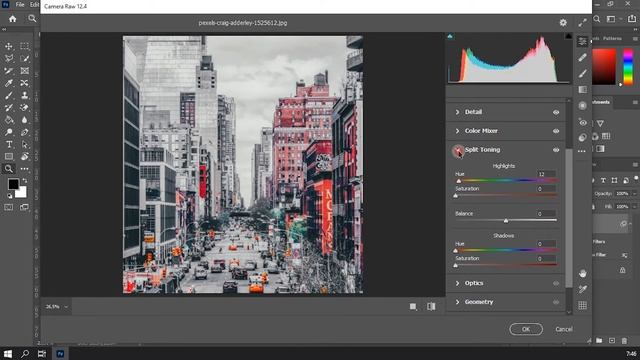Select the Camera Raw Hand tool
Viewport: 640px width, 360px height.
point(582,273)
